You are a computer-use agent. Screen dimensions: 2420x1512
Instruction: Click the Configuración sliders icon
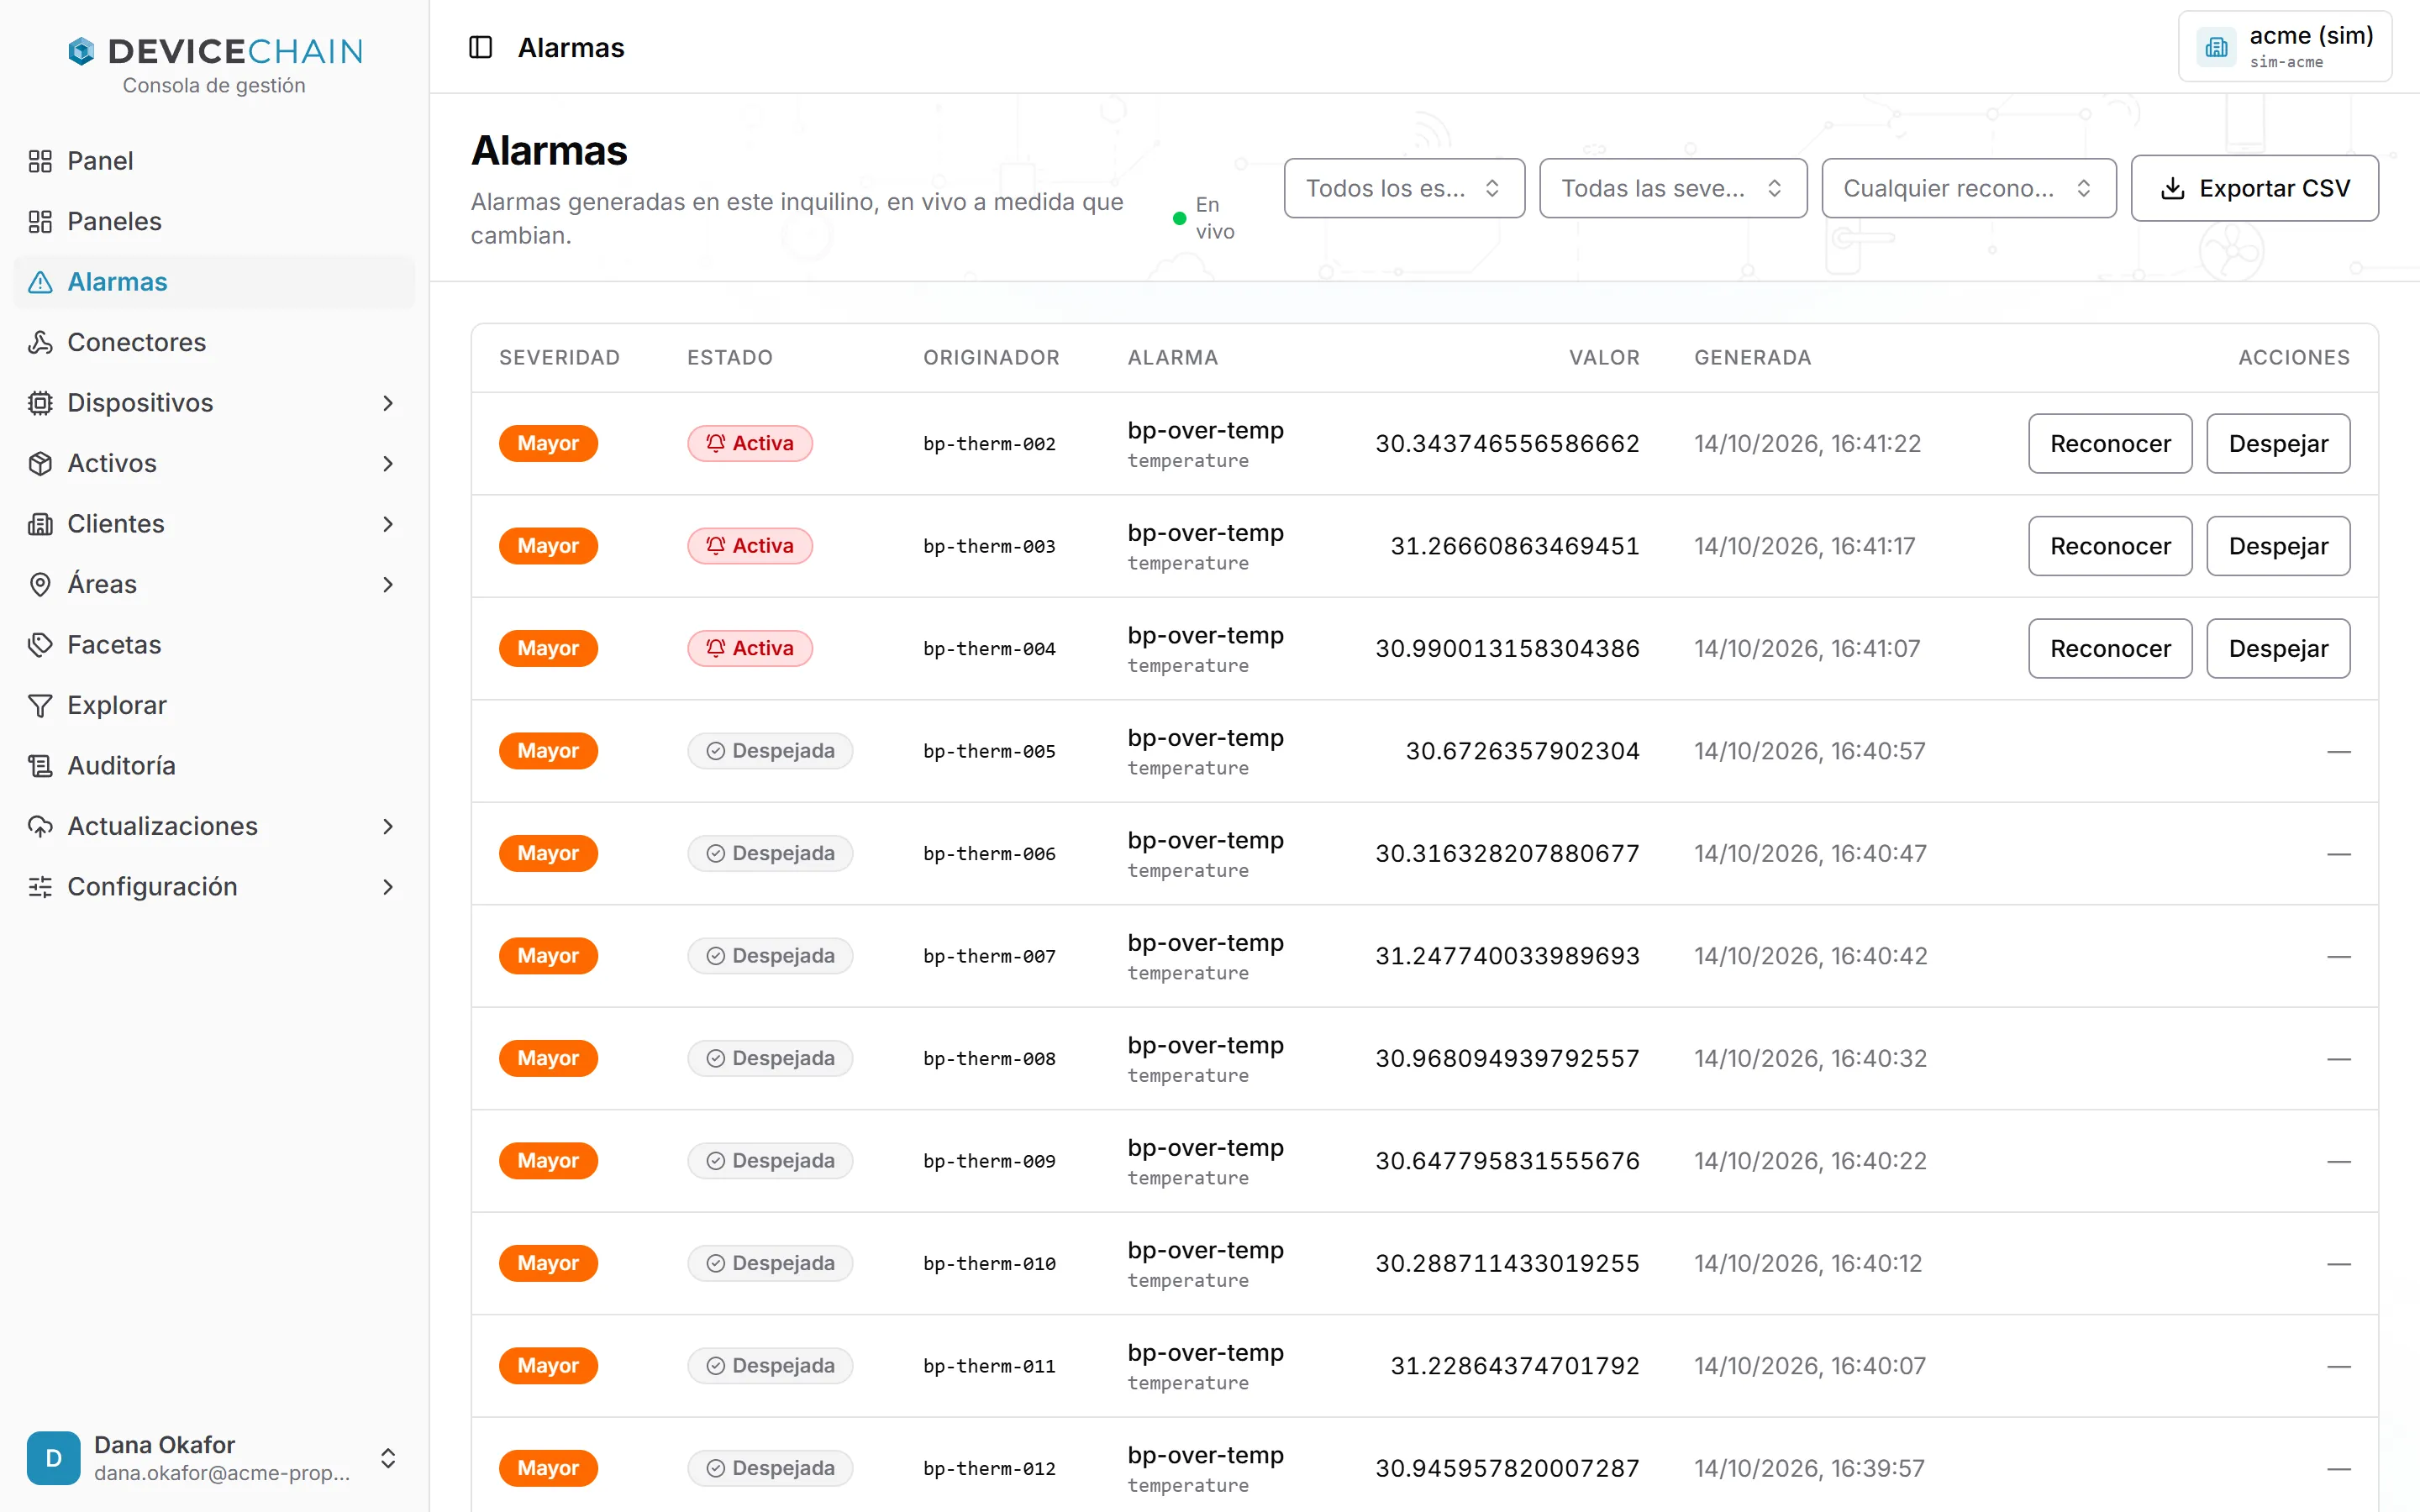[40, 887]
